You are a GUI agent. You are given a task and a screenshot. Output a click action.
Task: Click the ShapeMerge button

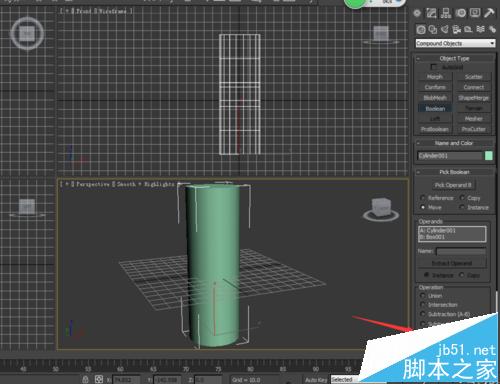(x=473, y=98)
